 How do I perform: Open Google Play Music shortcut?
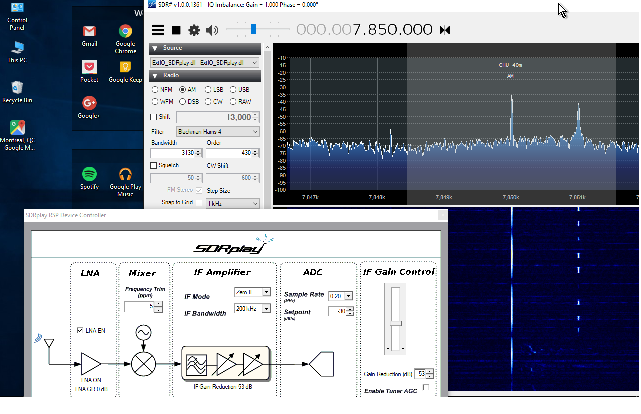(x=125, y=182)
